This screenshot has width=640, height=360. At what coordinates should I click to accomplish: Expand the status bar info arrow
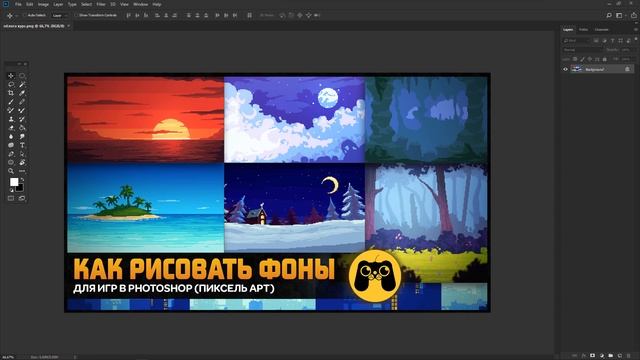(x=75, y=357)
